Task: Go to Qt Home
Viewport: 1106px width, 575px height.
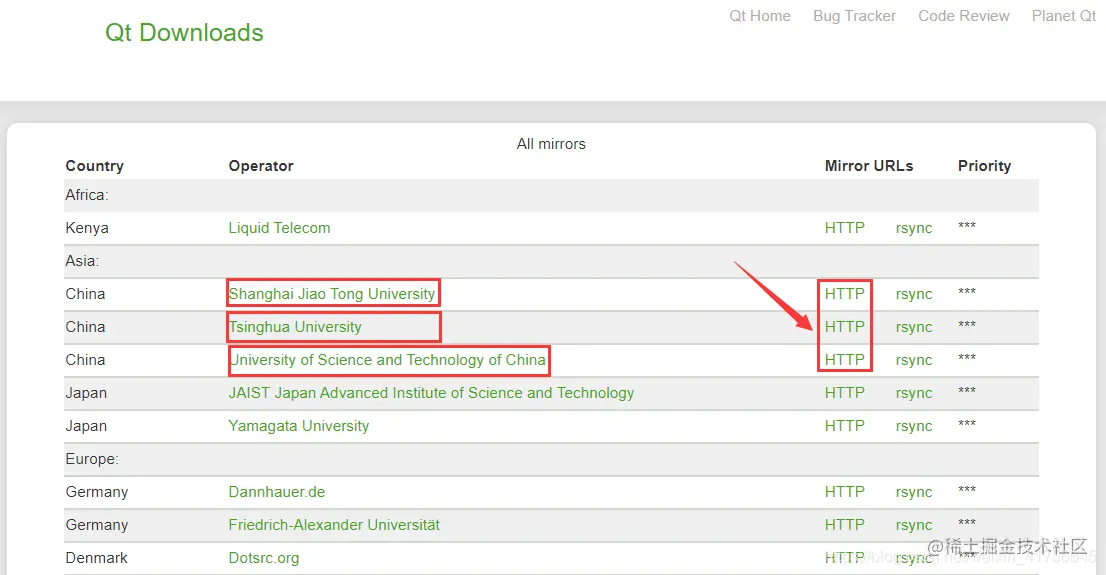Action: point(760,16)
